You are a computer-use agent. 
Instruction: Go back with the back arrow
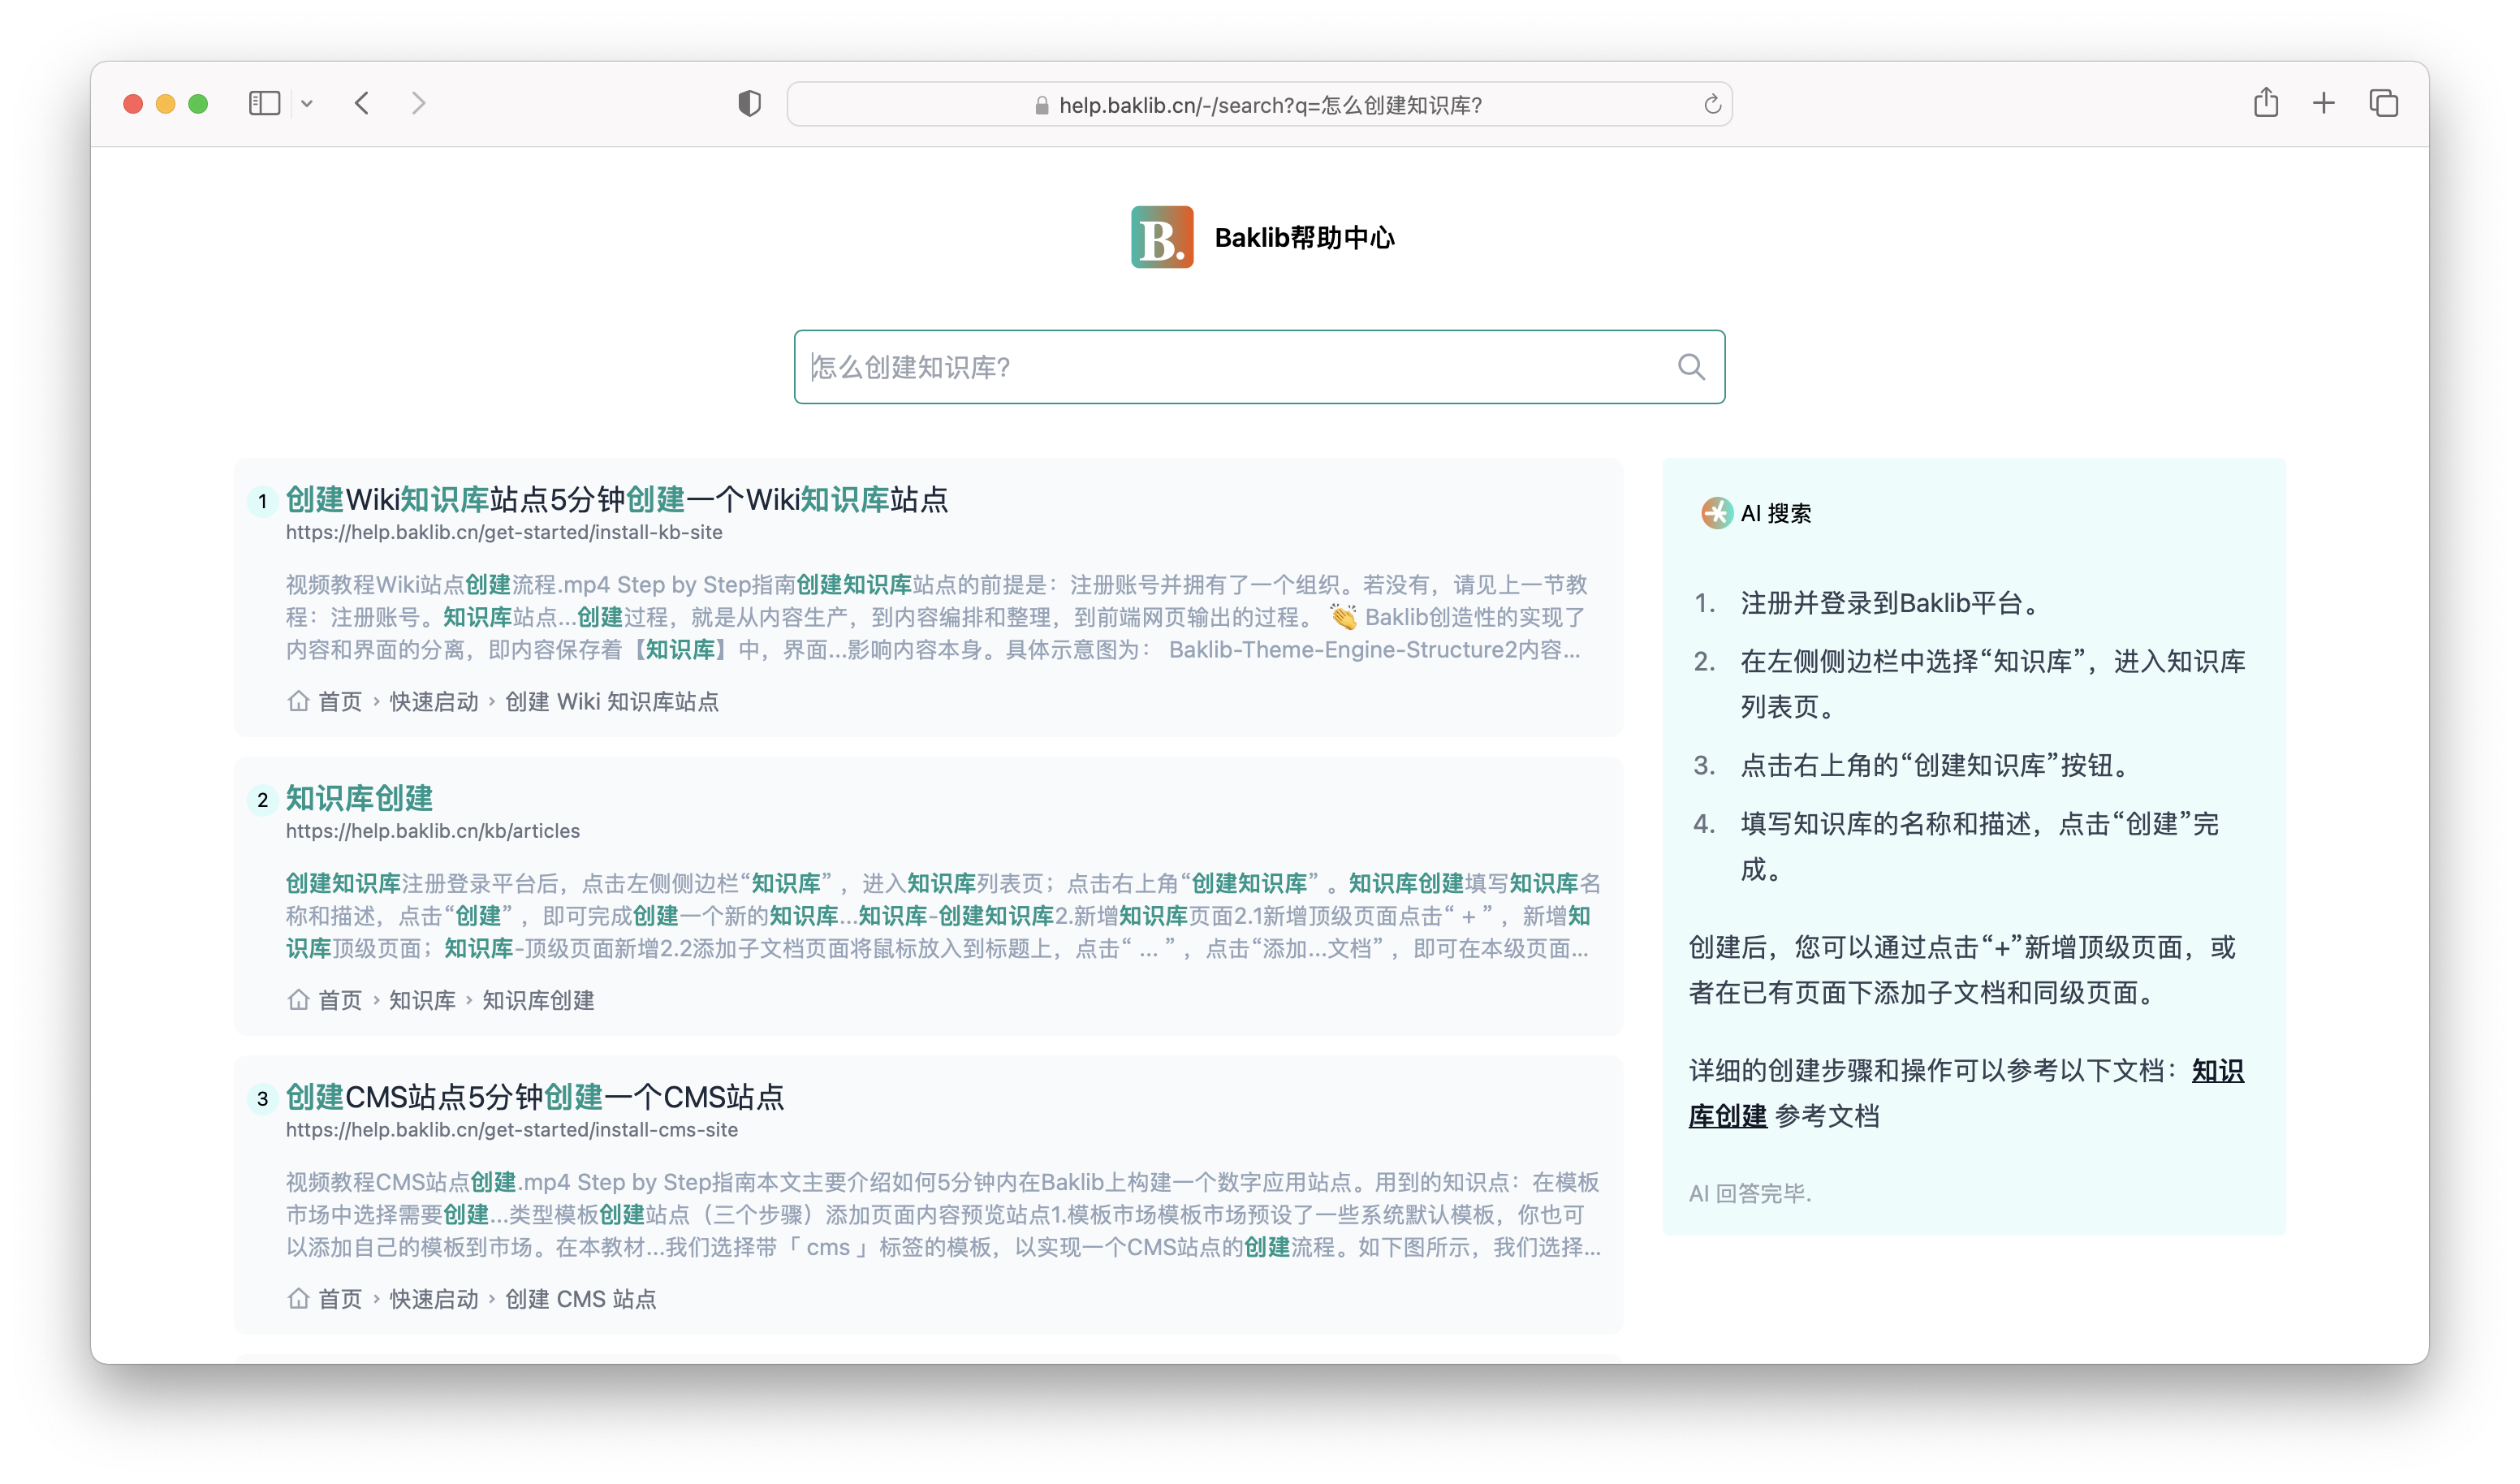point(362,103)
